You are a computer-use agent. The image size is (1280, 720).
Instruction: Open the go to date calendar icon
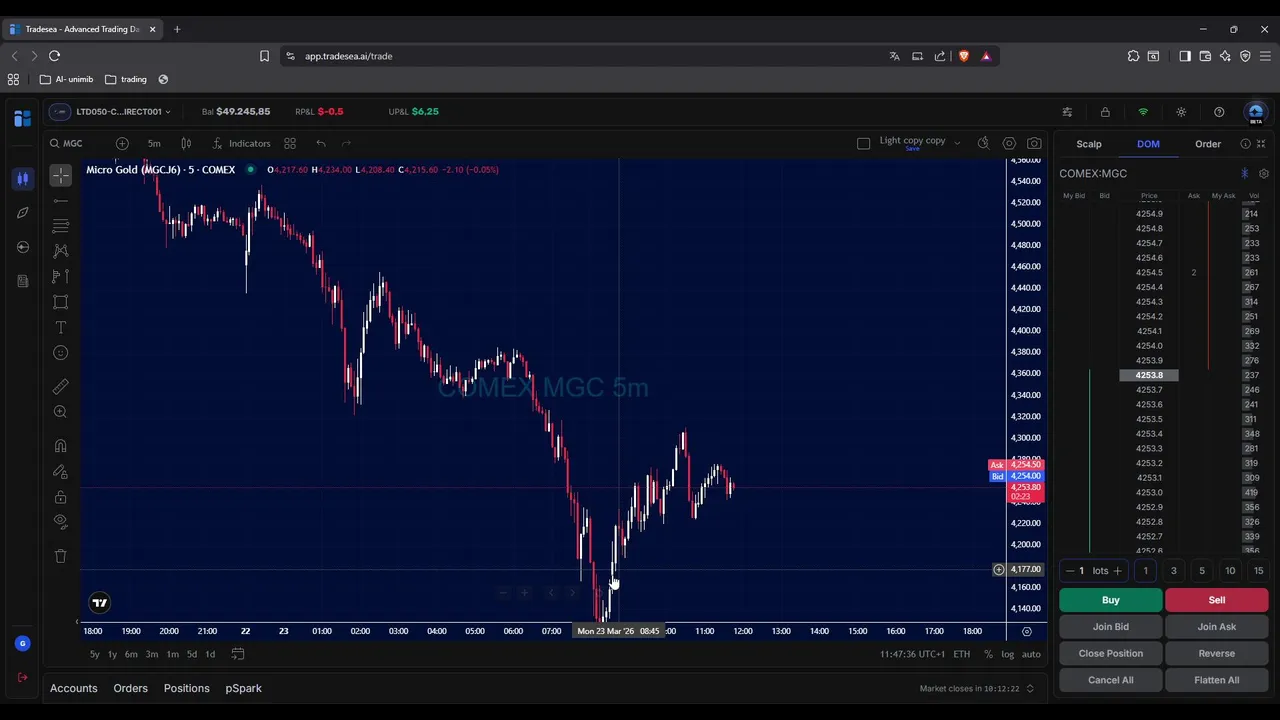click(x=238, y=654)
